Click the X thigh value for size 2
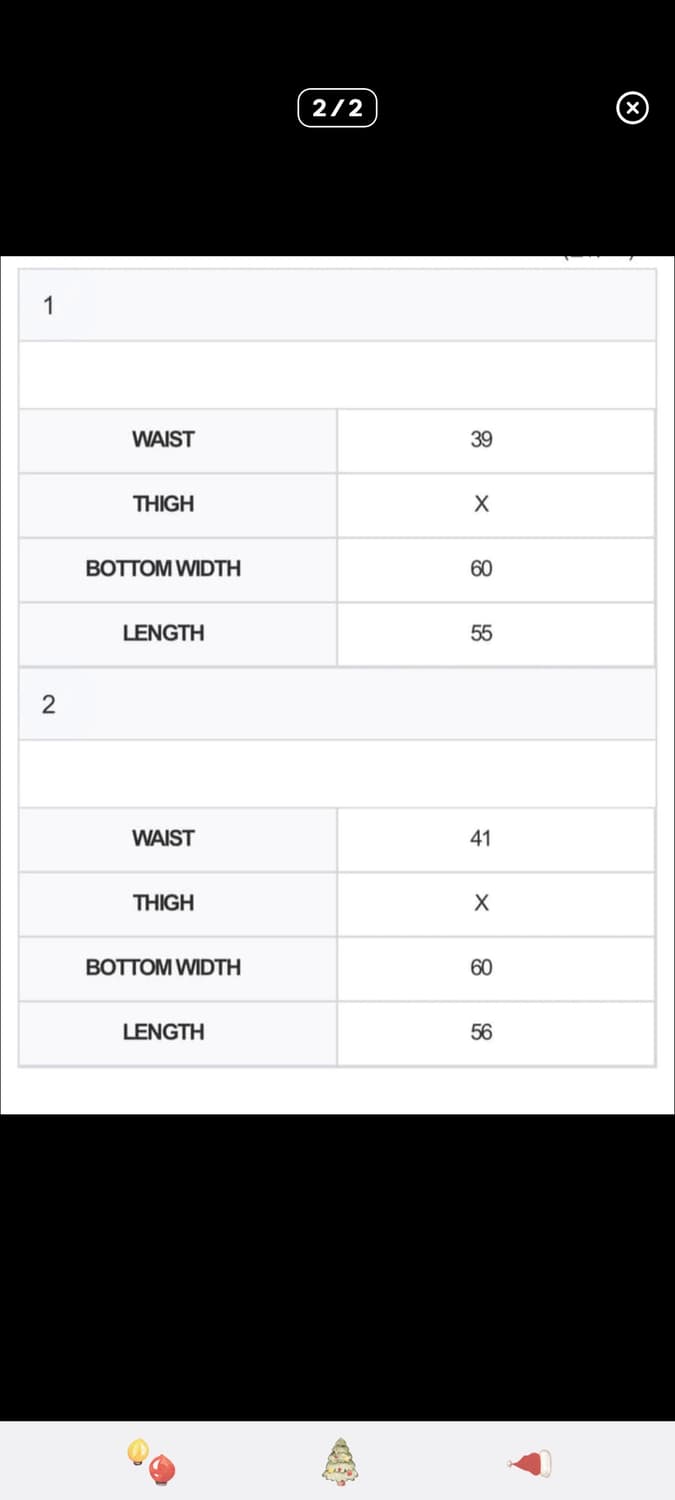The height and width of the screenshot is (1500, 675). point(481,903)
